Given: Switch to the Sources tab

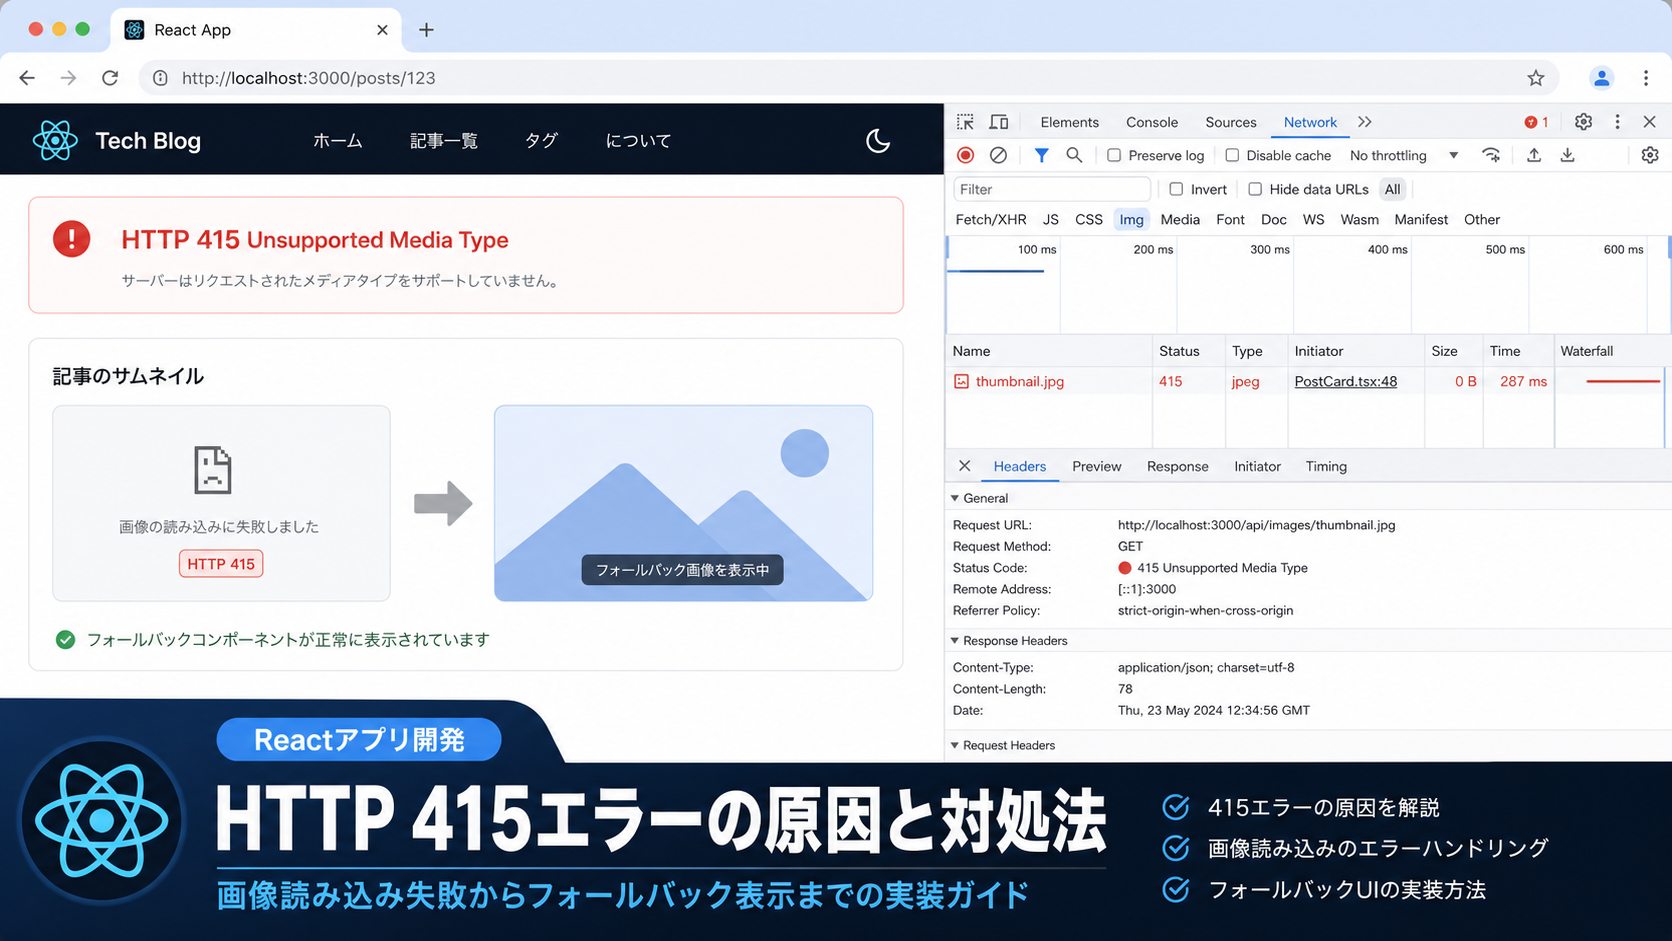Looking at the screenshot, I should [x=1230, y=122].
